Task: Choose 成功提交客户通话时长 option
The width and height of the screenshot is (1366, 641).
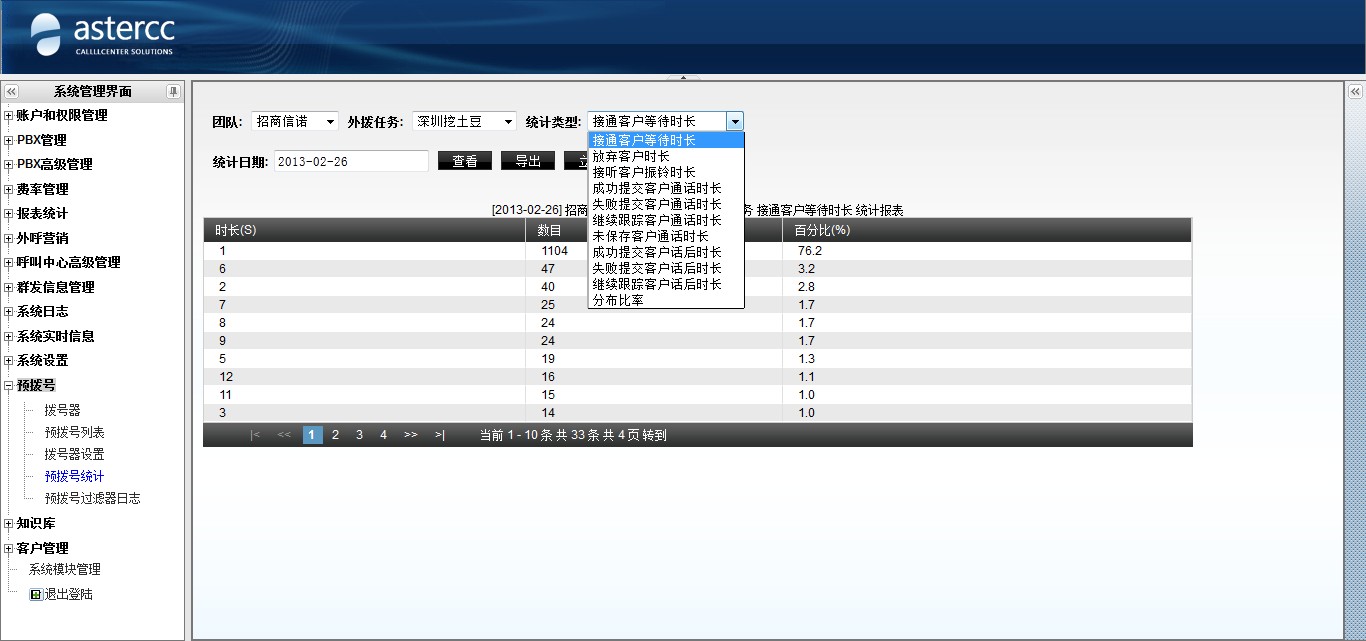Action: click(x=656, y=188)
